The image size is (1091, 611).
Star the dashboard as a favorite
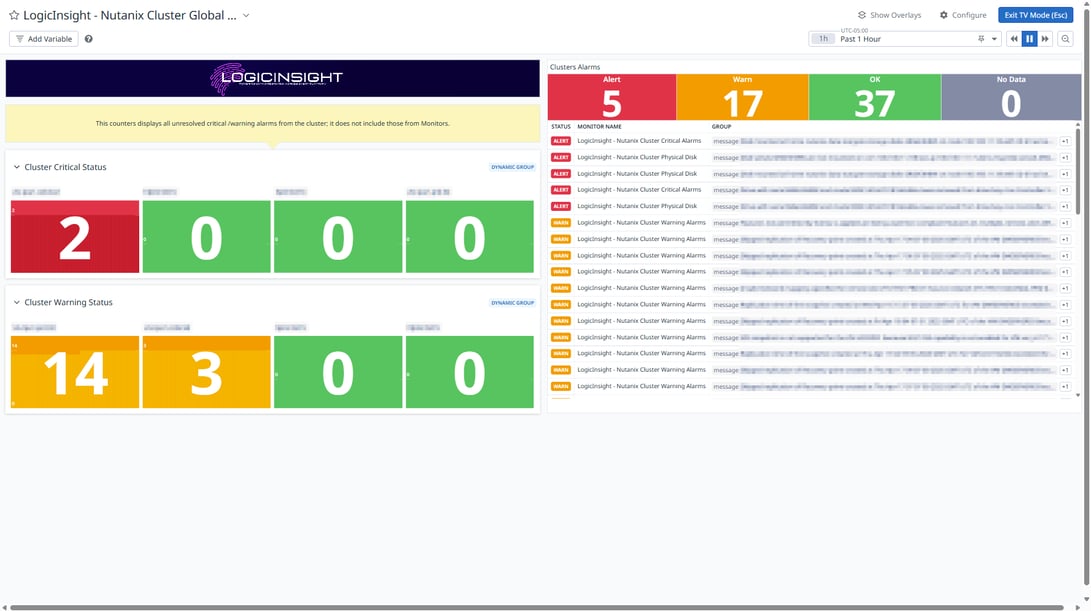(14, 15)
